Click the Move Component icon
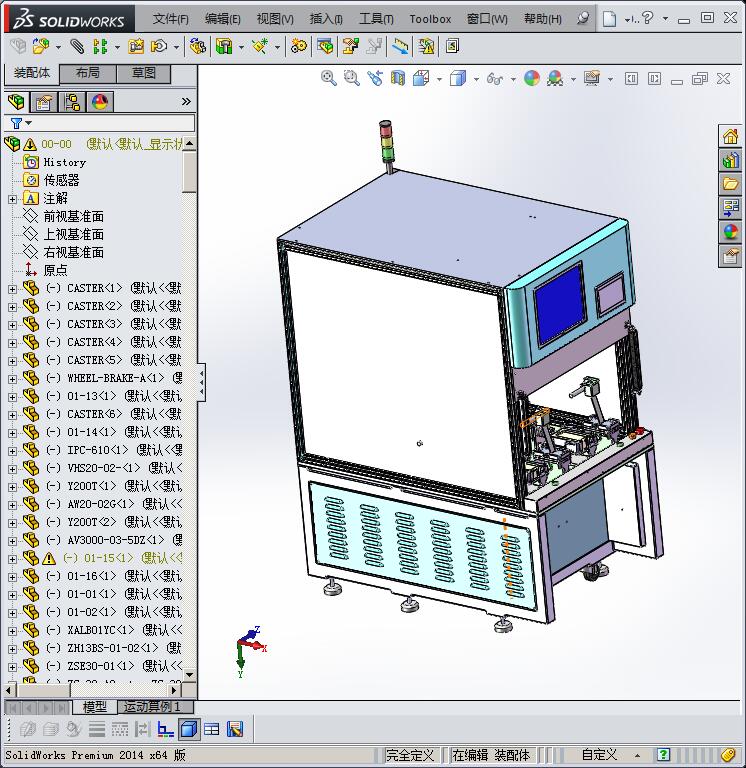The image size is (746, 768). click(159, 47)
